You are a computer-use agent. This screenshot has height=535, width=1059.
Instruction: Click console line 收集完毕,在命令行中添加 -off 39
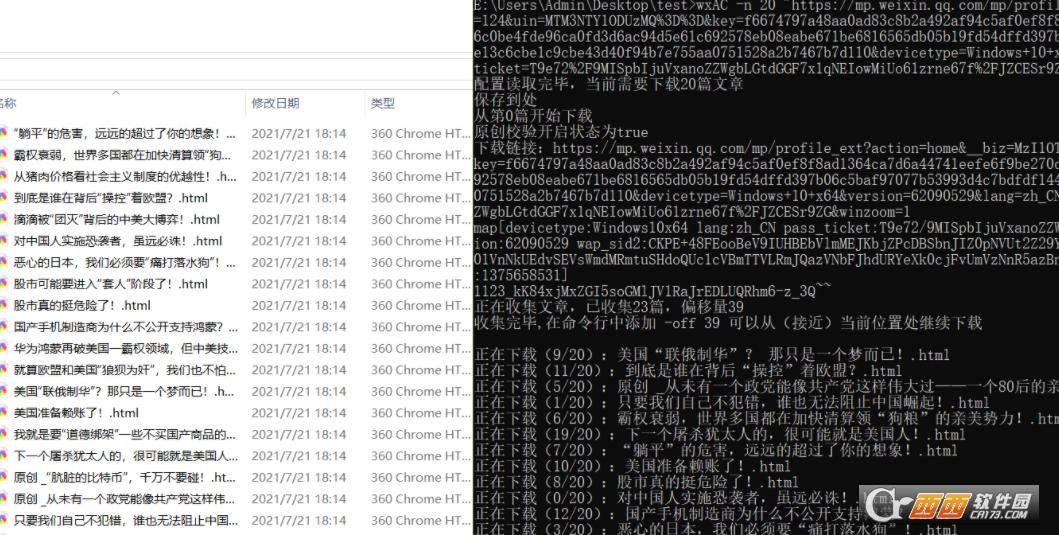pyautogui.click(x=728, y=323)
